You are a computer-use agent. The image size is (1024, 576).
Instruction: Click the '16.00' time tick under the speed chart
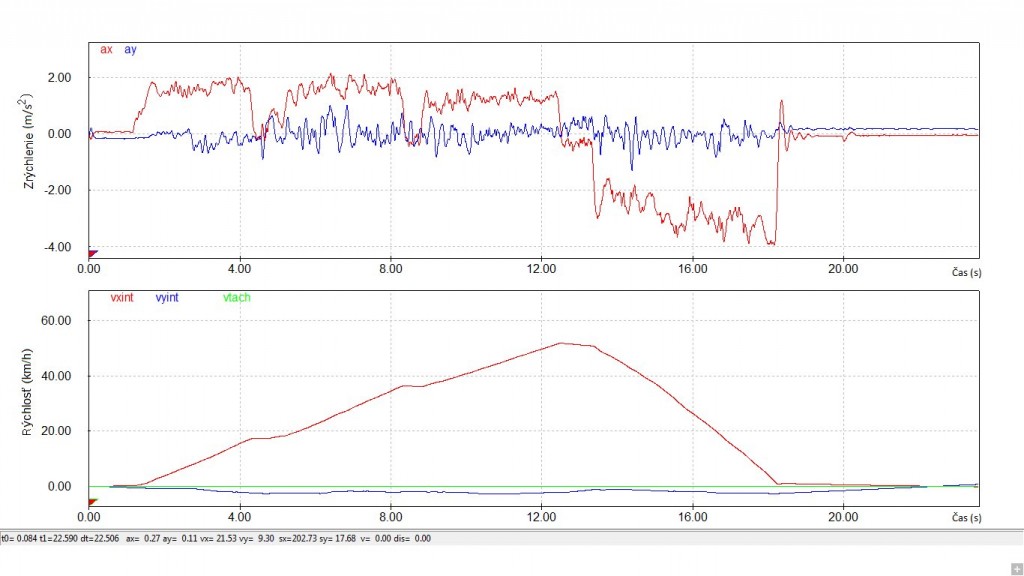(692, 517)
